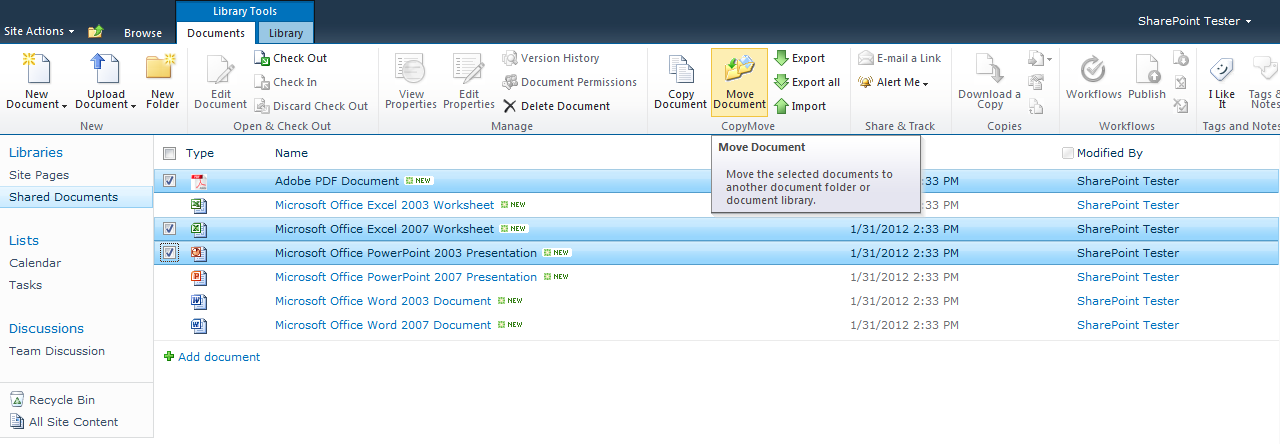Viewport: 1280px width, 444px height.
Task: Click the Upload Document icon
Action: pyautogui.click(x=105, y=68)
